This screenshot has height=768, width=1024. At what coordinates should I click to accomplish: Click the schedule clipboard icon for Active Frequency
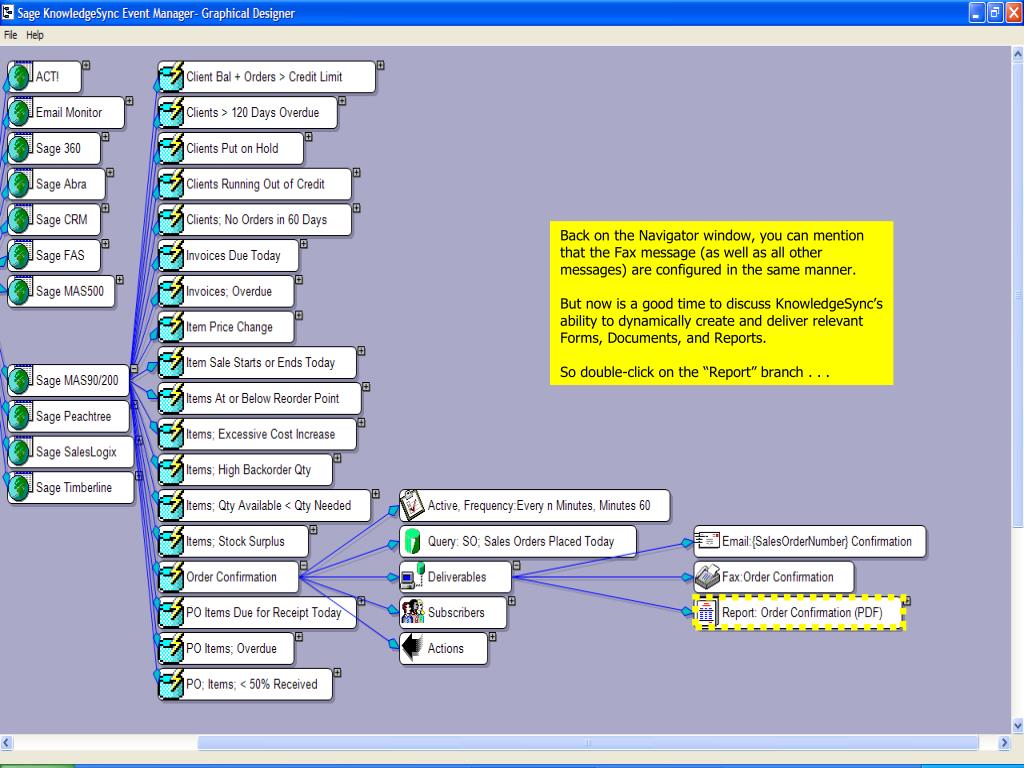(412, 505)
